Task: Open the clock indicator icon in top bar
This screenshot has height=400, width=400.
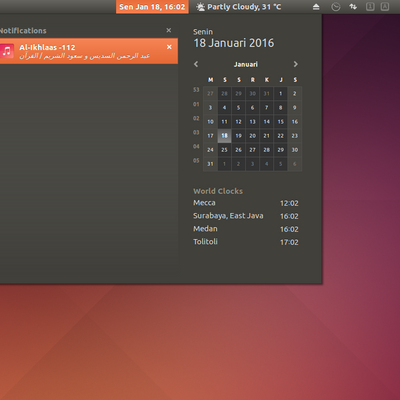Action: click(x=336, y=7)
